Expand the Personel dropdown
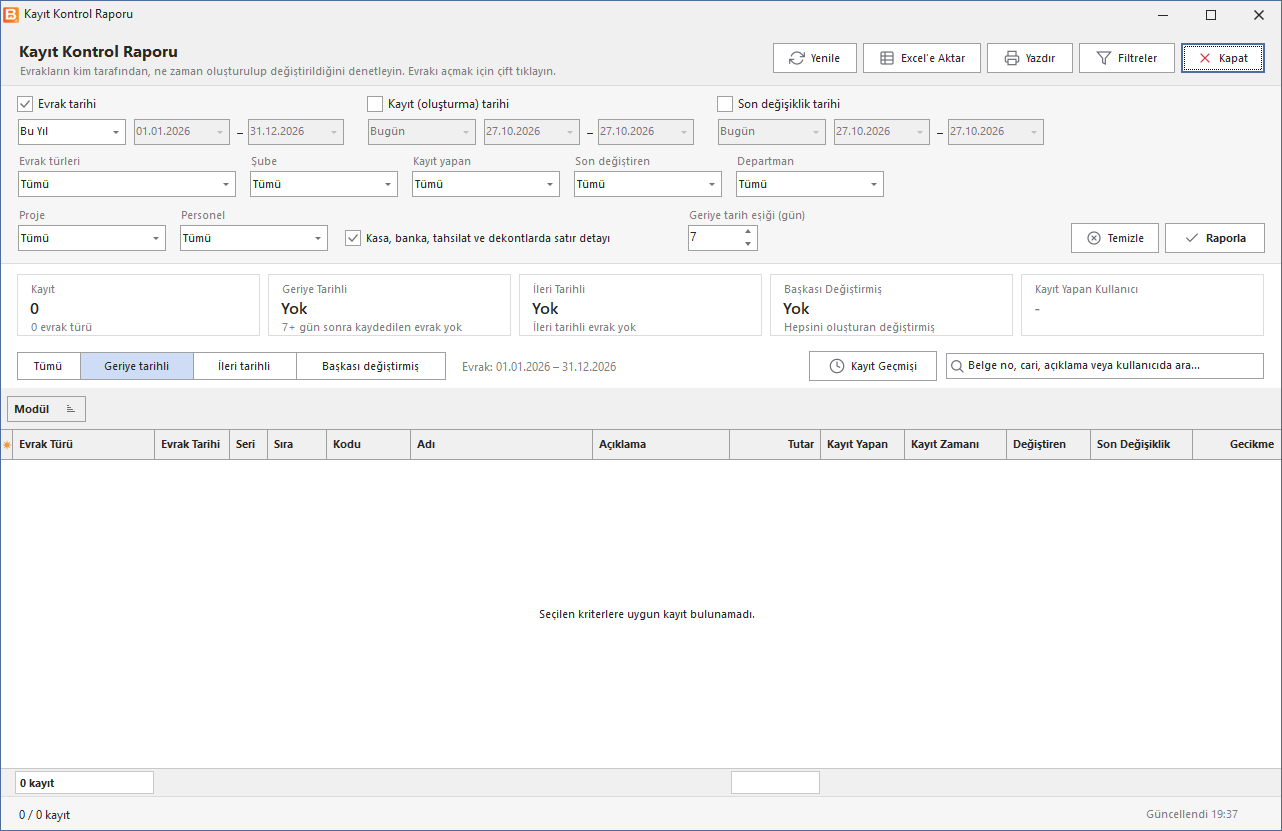 click(x=254, y=238)
